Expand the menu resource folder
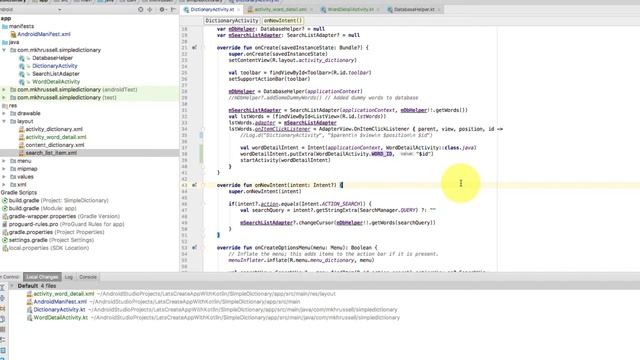The width and height of the screenshot is (640, 360). (4, 161)
